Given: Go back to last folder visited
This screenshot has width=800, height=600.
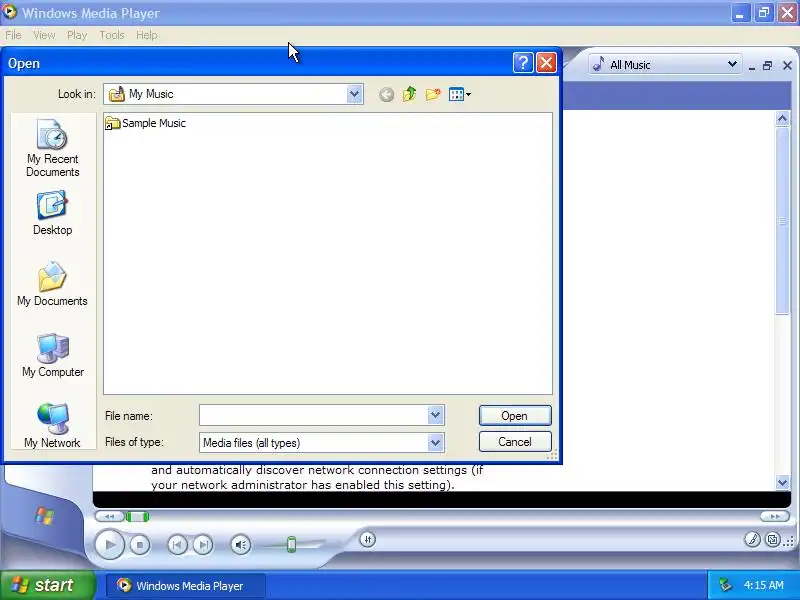Looking at the screenshot, I should tap(386, 94).
